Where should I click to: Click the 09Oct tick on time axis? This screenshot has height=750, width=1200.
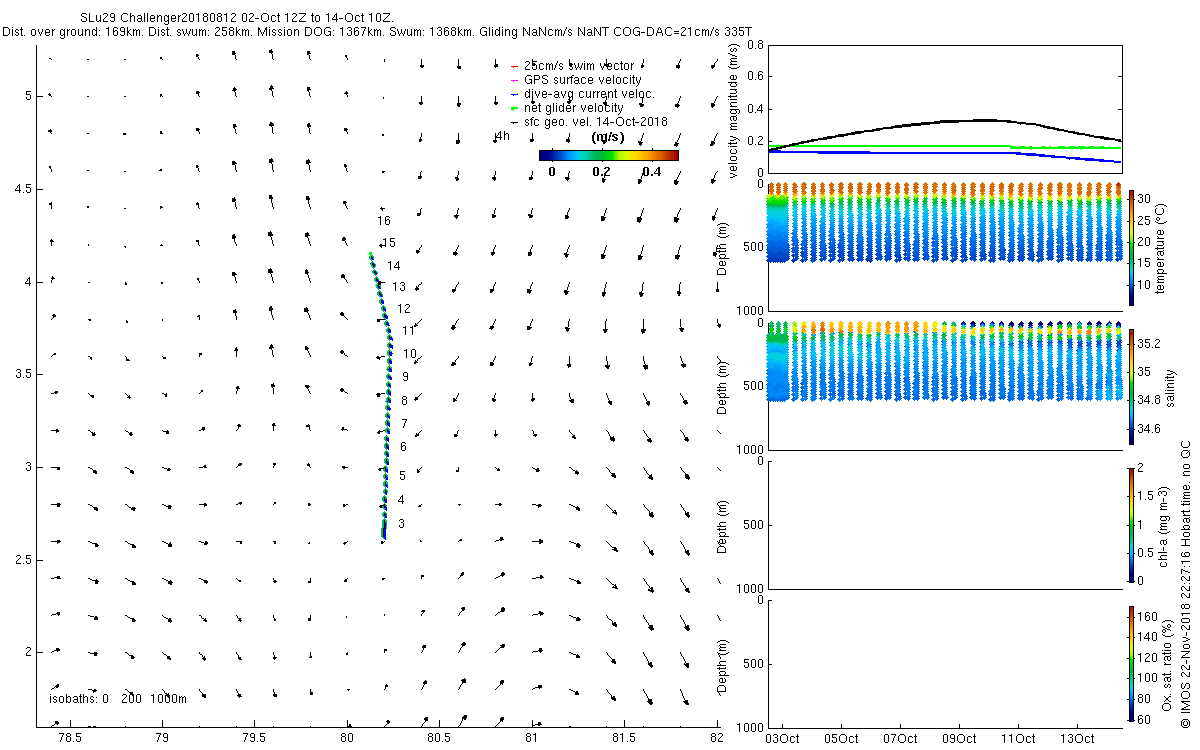pyautogui.click(x=959, y=739)
